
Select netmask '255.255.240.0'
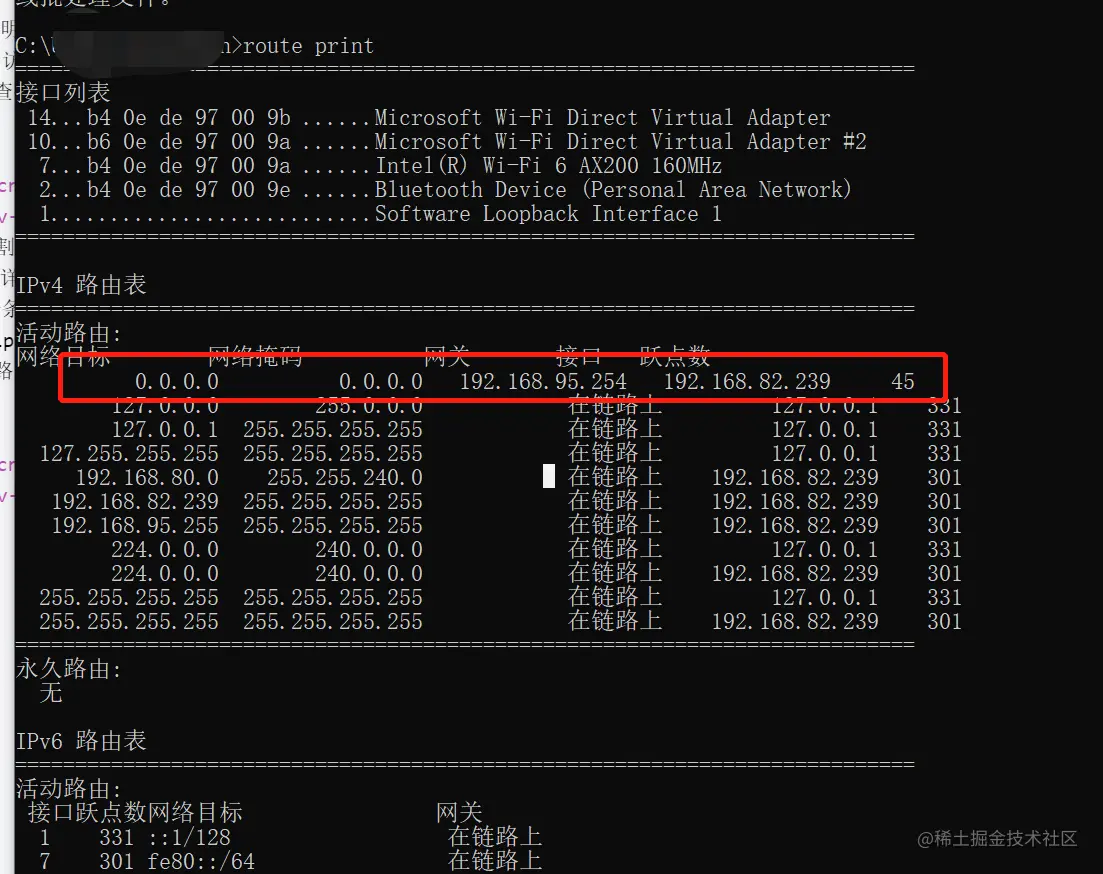(x=345, y=478)
